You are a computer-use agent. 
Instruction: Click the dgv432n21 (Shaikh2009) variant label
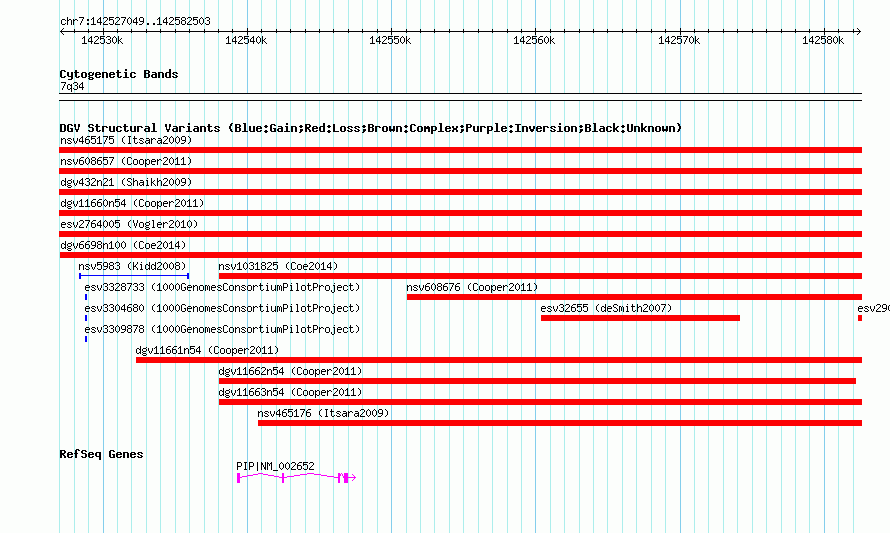[x=126, y=182]
